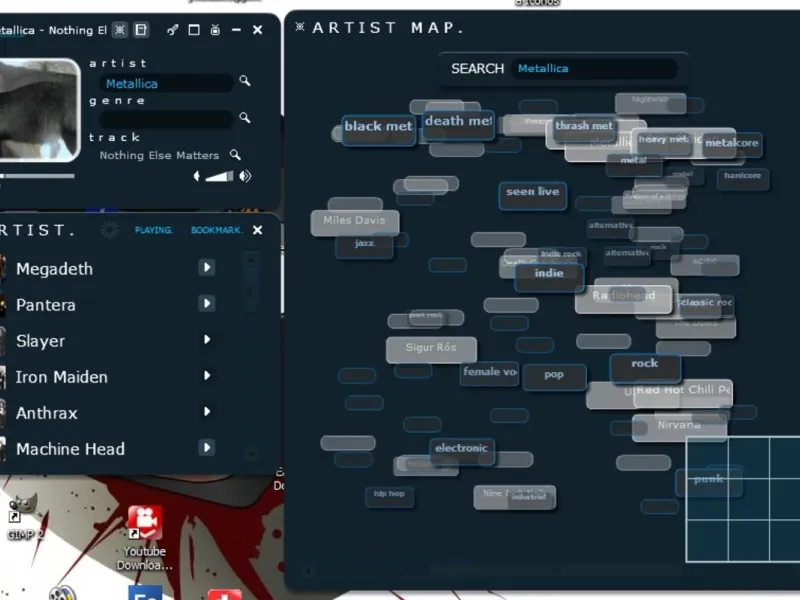Click the TV video mode icon in player
Screen dimensions: 800x600
215,30
